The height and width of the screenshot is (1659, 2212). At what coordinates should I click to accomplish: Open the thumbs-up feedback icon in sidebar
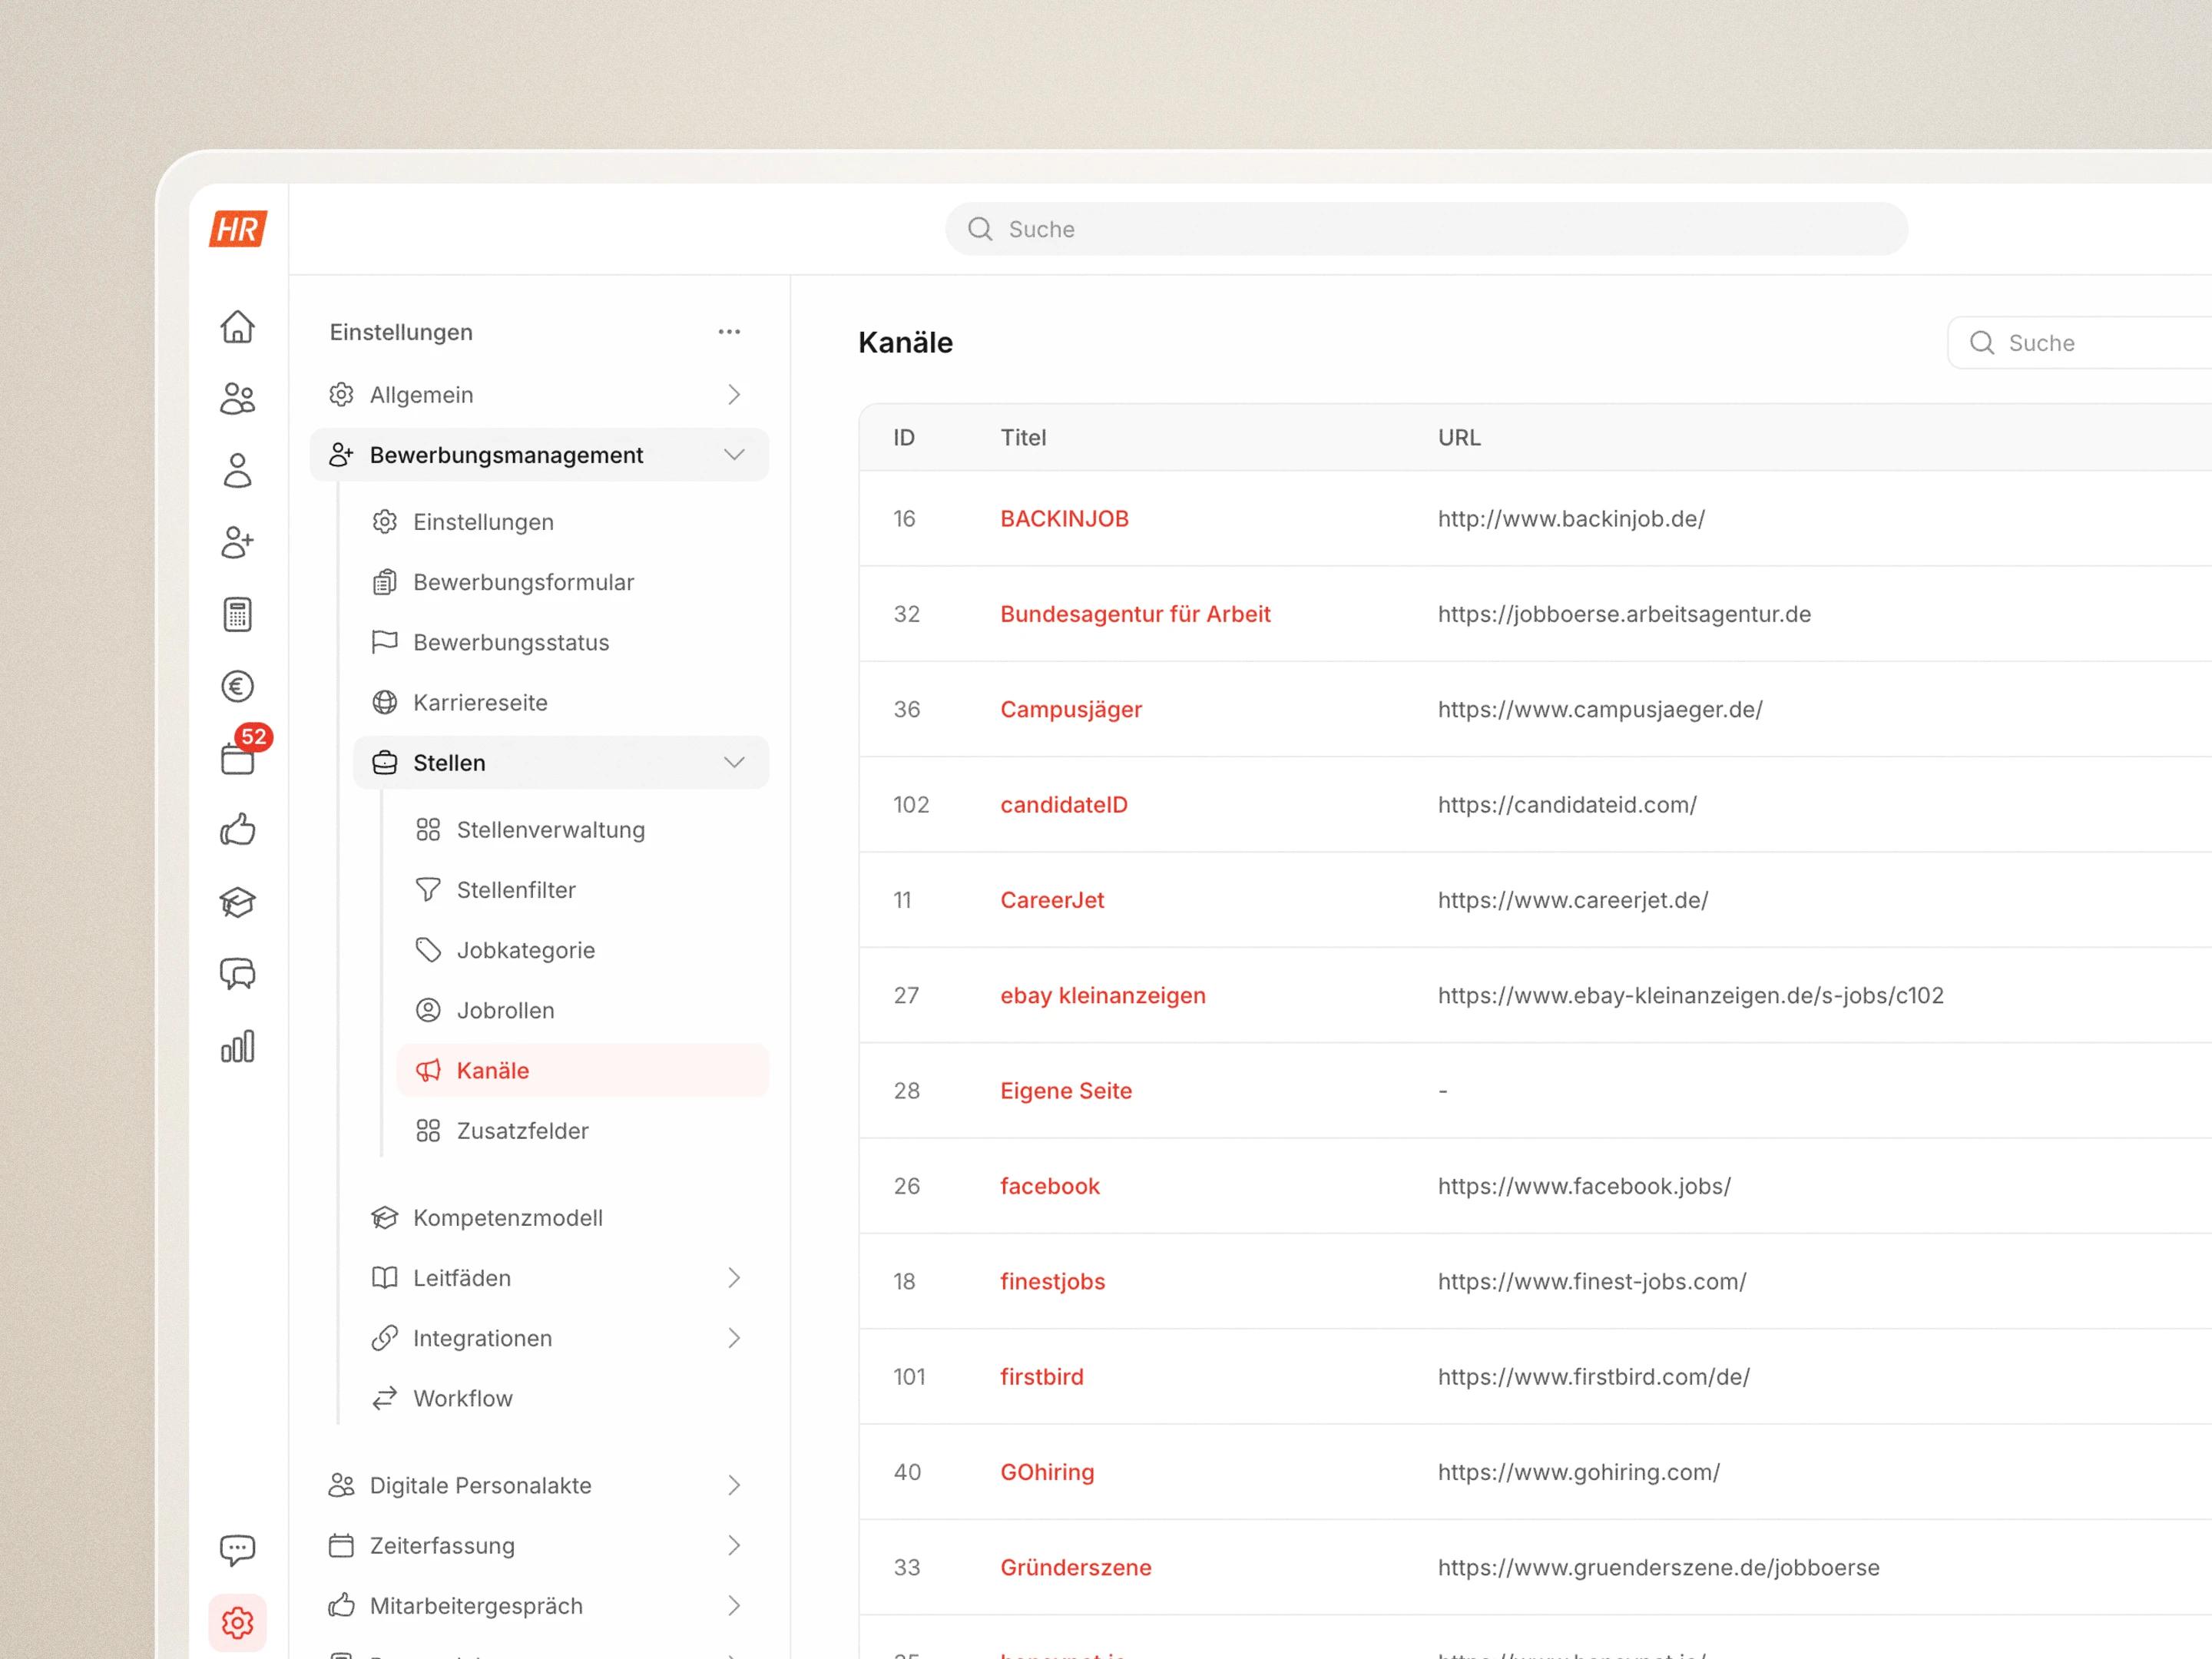coord(237,830)
